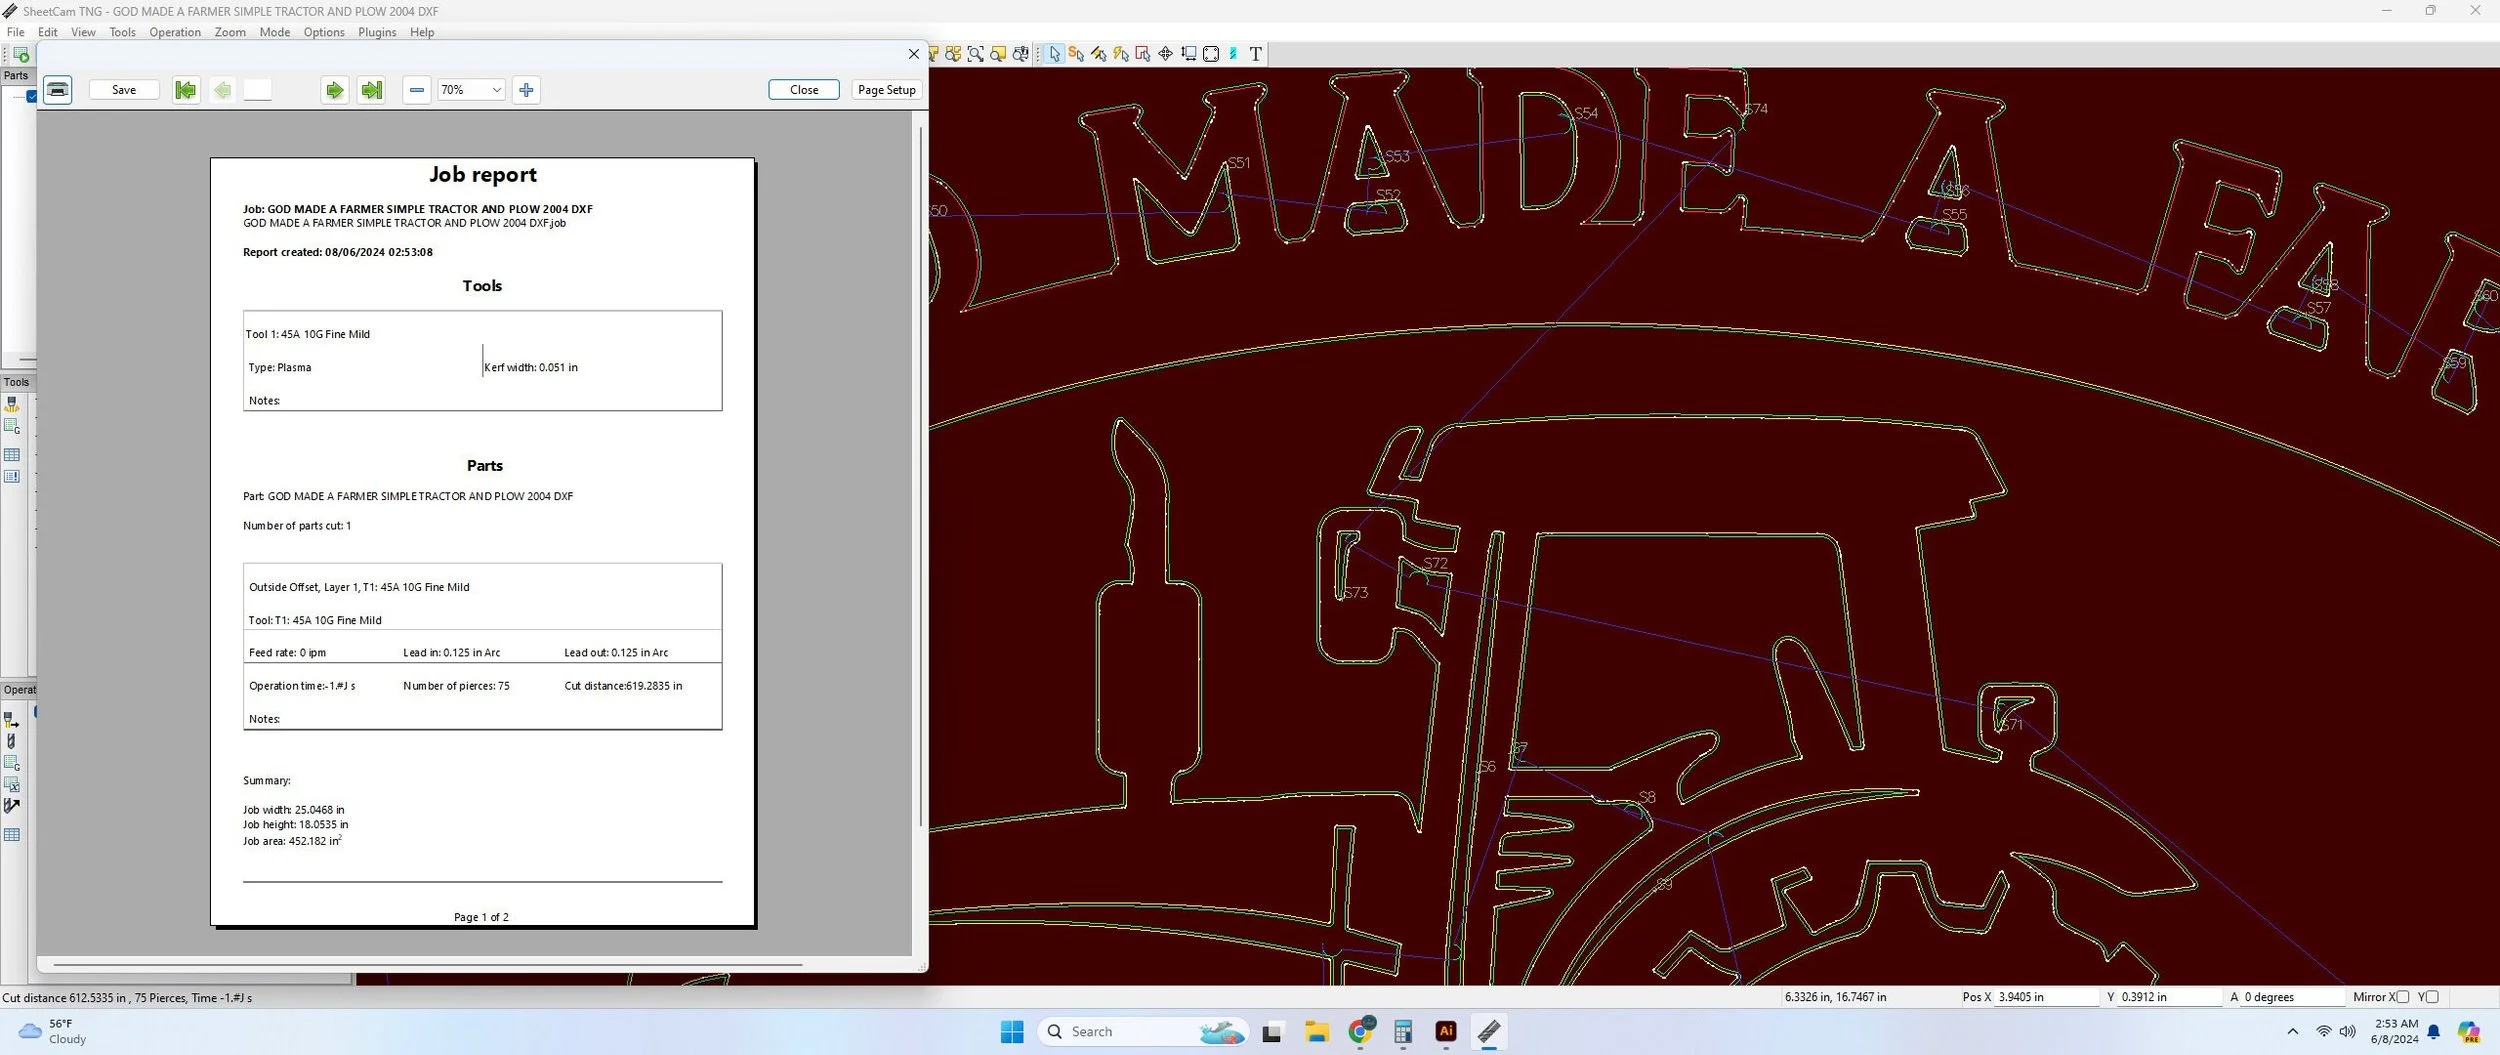Select the edit start points tool

click(x=1076, y=54)
